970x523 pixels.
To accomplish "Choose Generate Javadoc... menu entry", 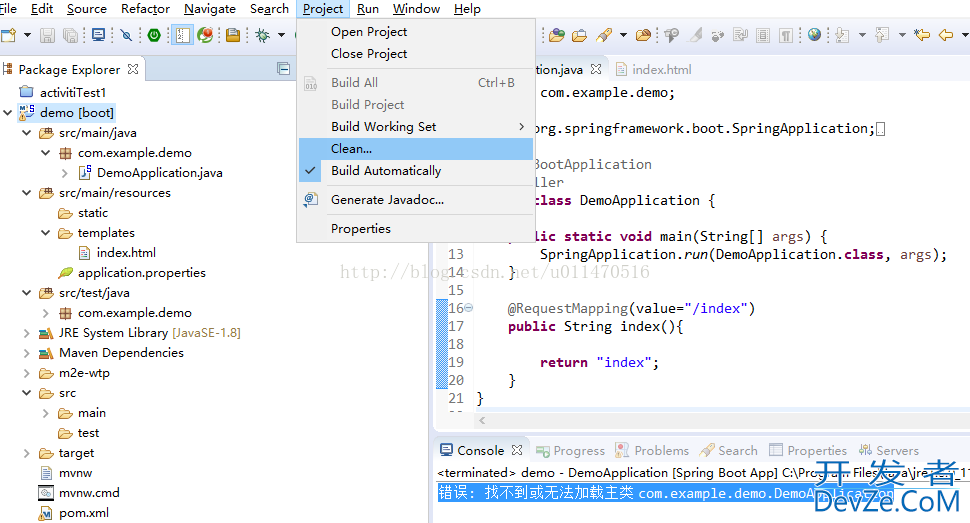I will click(416, 200).
